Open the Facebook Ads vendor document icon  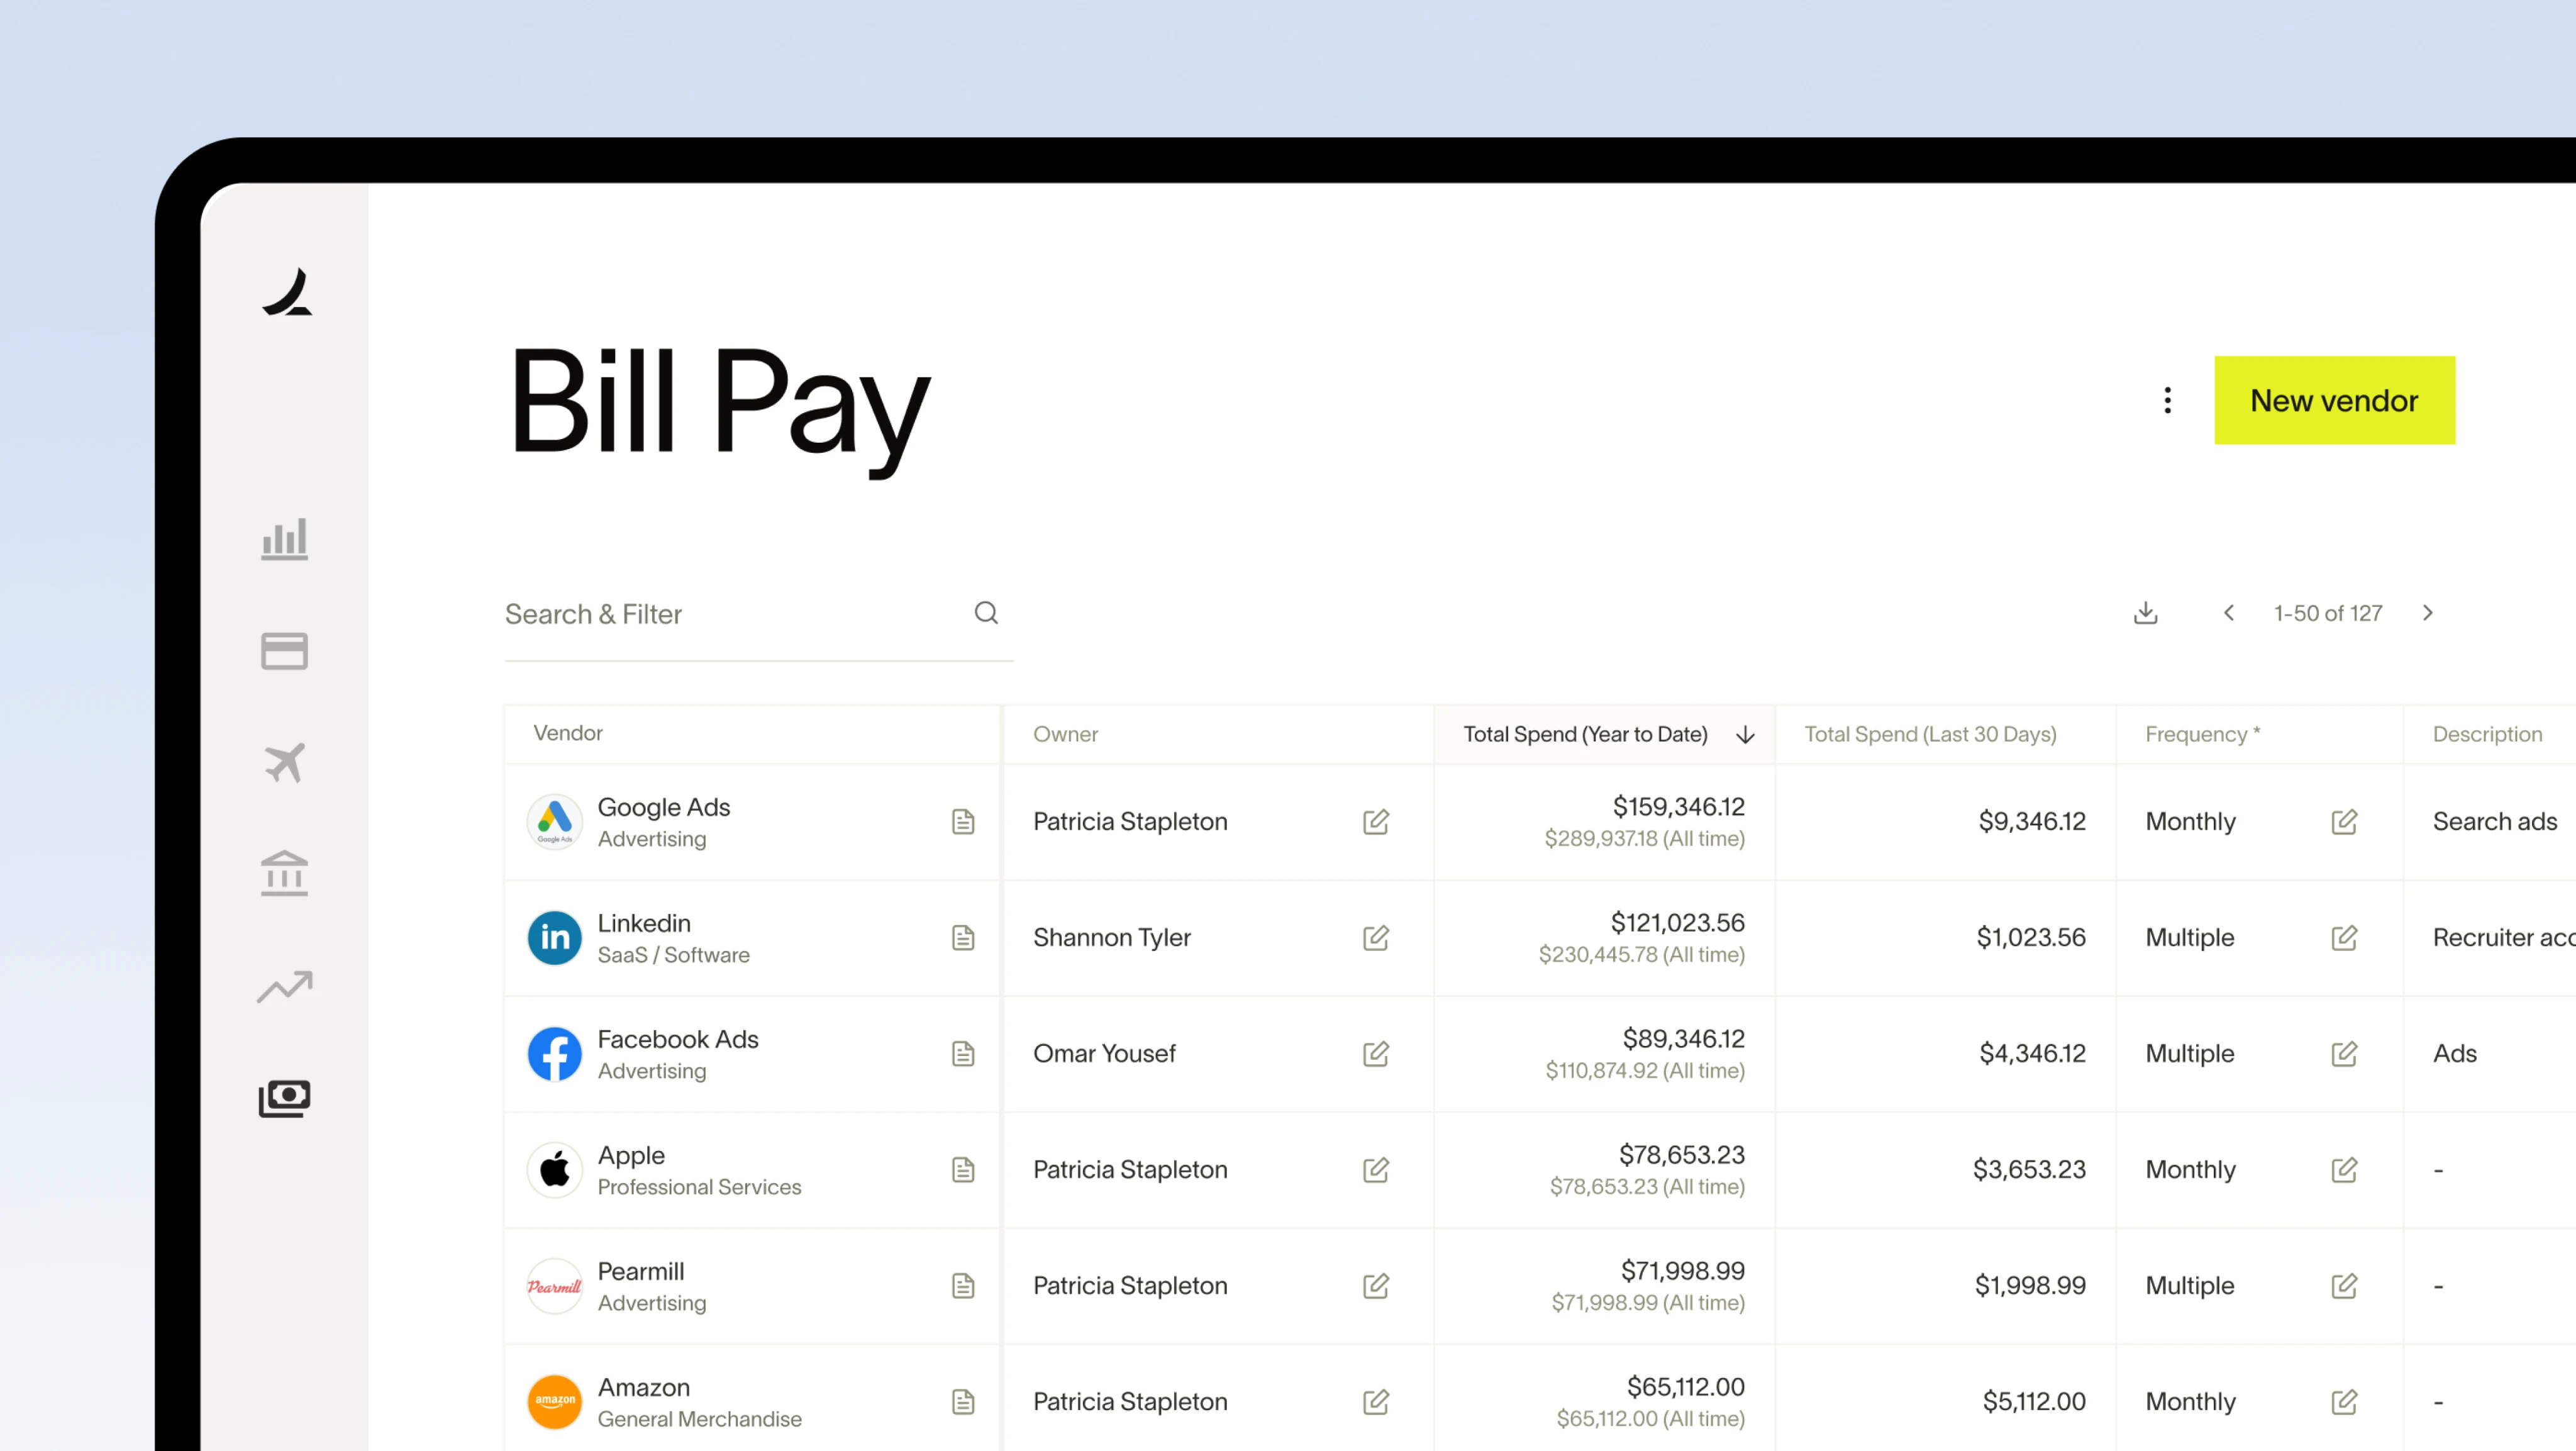pyautogui.click(x=962, y=1054)
